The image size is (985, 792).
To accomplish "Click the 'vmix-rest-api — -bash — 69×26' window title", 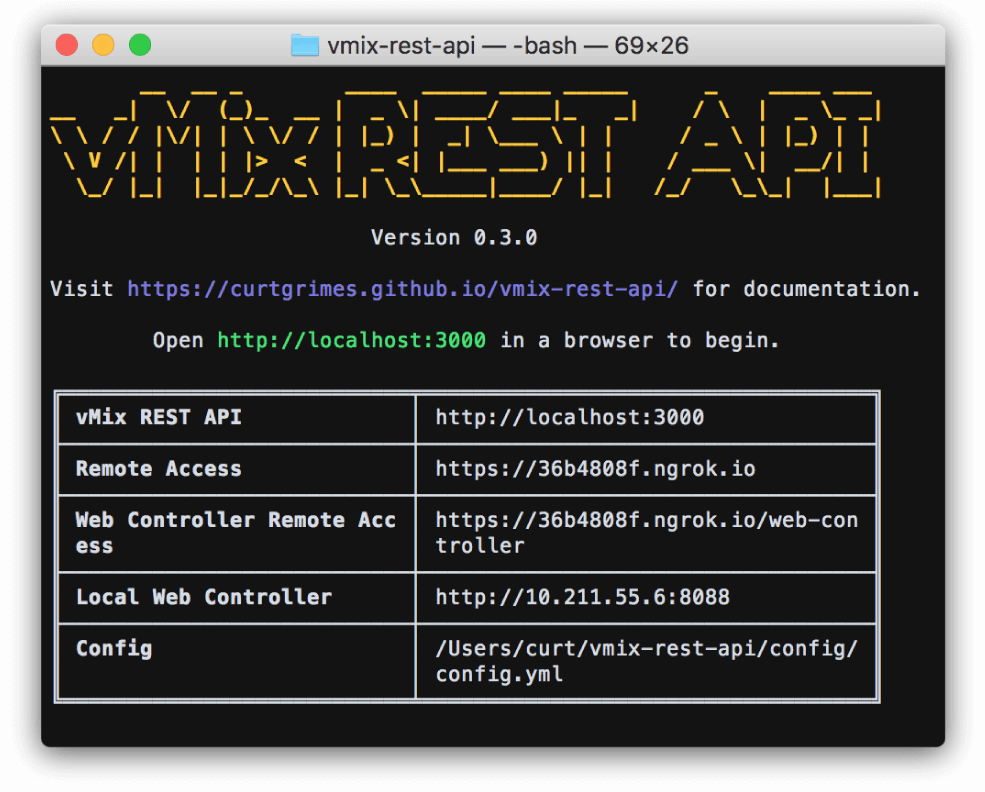I will (x=508, y=45).
